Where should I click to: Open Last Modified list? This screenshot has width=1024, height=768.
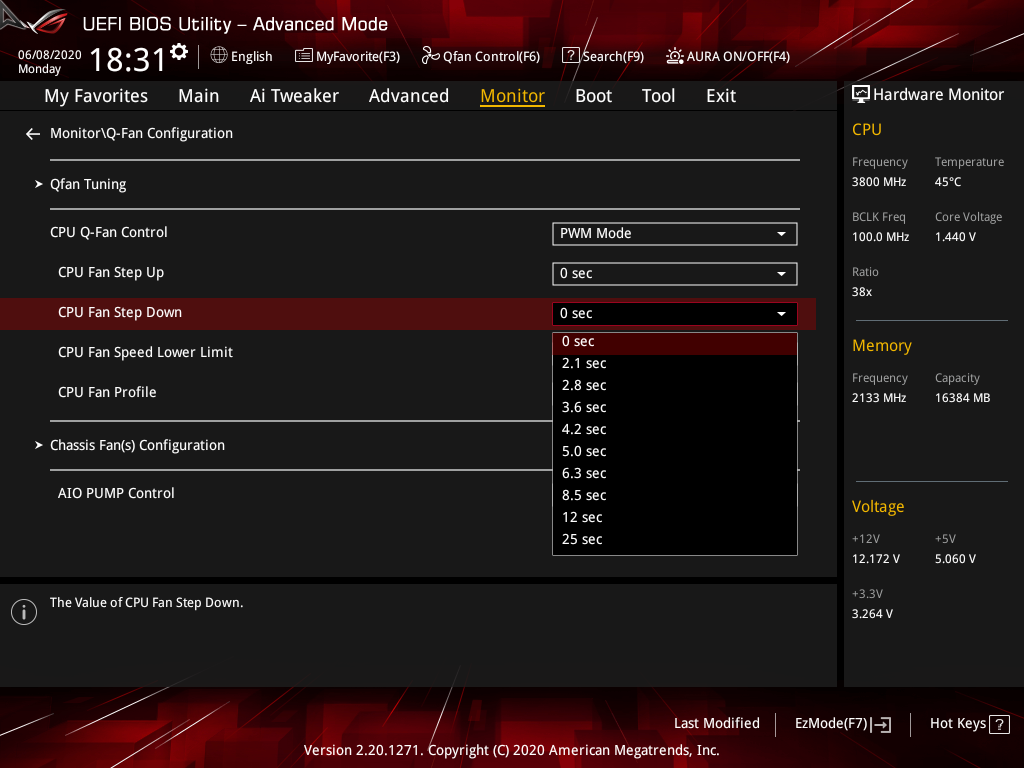point(716,724)
